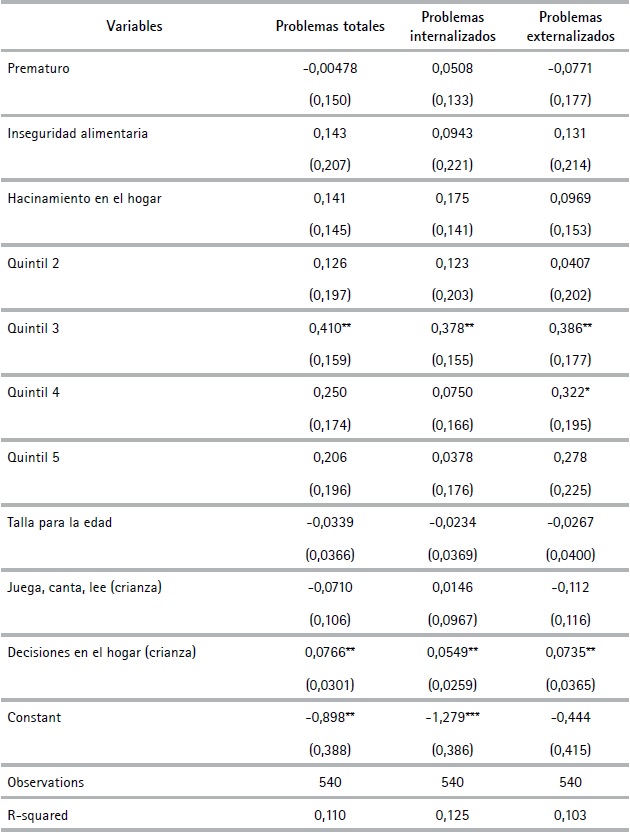Click the 'Variables' column header
The height and width of the screenshot is (833, 630).
tap(134, 26)
